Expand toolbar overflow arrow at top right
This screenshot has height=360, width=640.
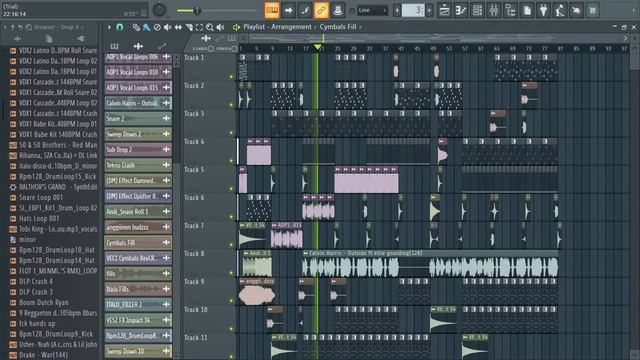pos(634,11)
